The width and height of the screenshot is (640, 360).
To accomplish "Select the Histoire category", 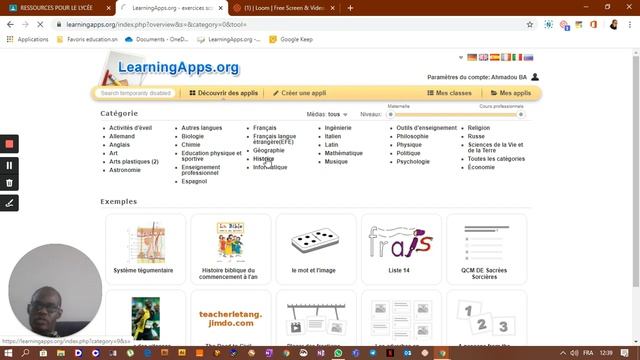I will tap(263, 159).
